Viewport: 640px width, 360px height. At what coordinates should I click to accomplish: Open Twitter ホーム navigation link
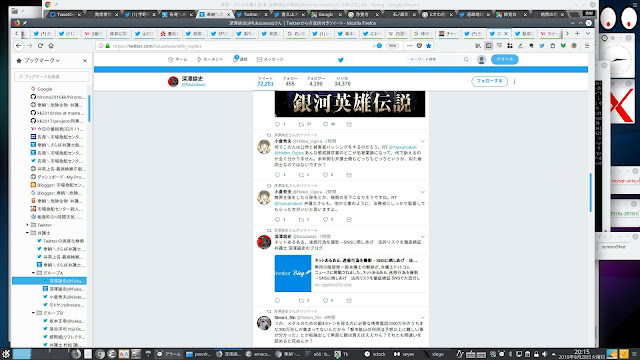[178, 60]
